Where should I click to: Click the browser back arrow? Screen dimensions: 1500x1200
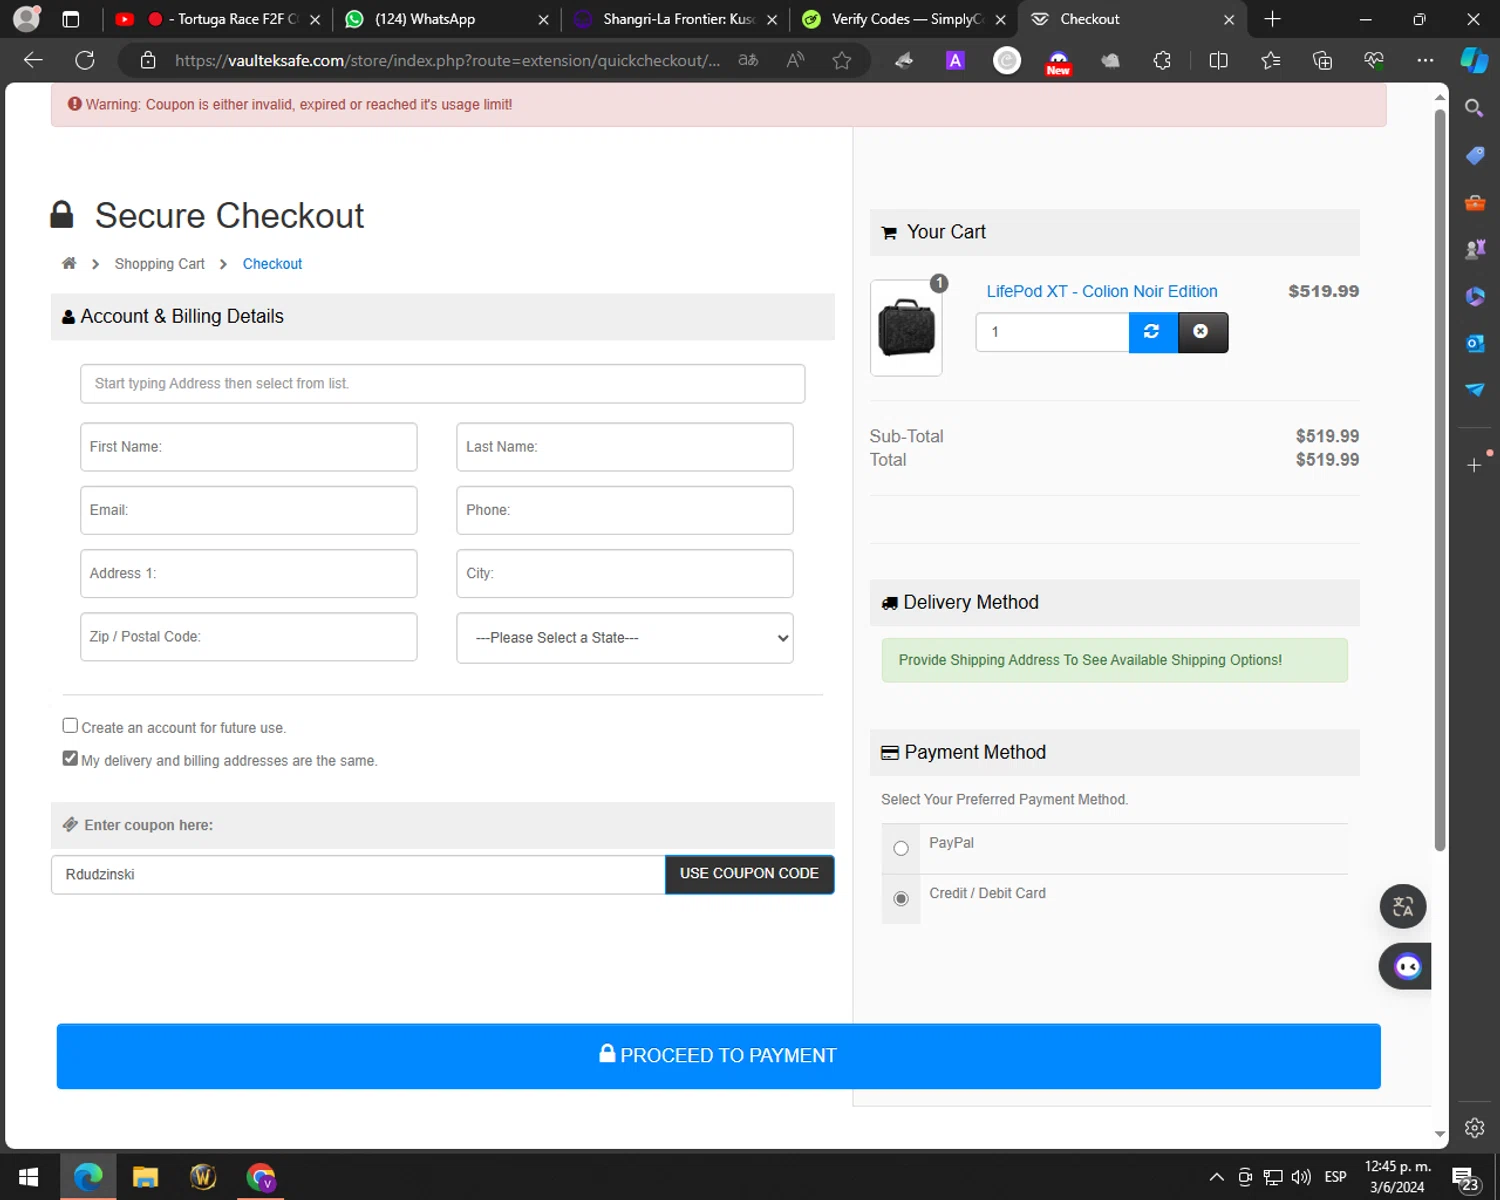click(x=33, y=60)
